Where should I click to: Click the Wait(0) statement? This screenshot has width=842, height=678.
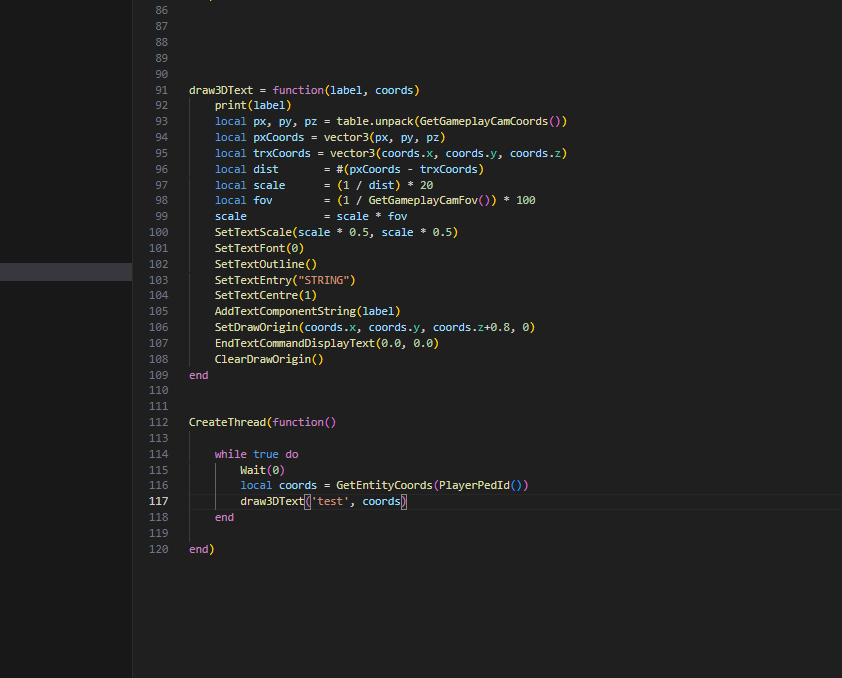262,470
